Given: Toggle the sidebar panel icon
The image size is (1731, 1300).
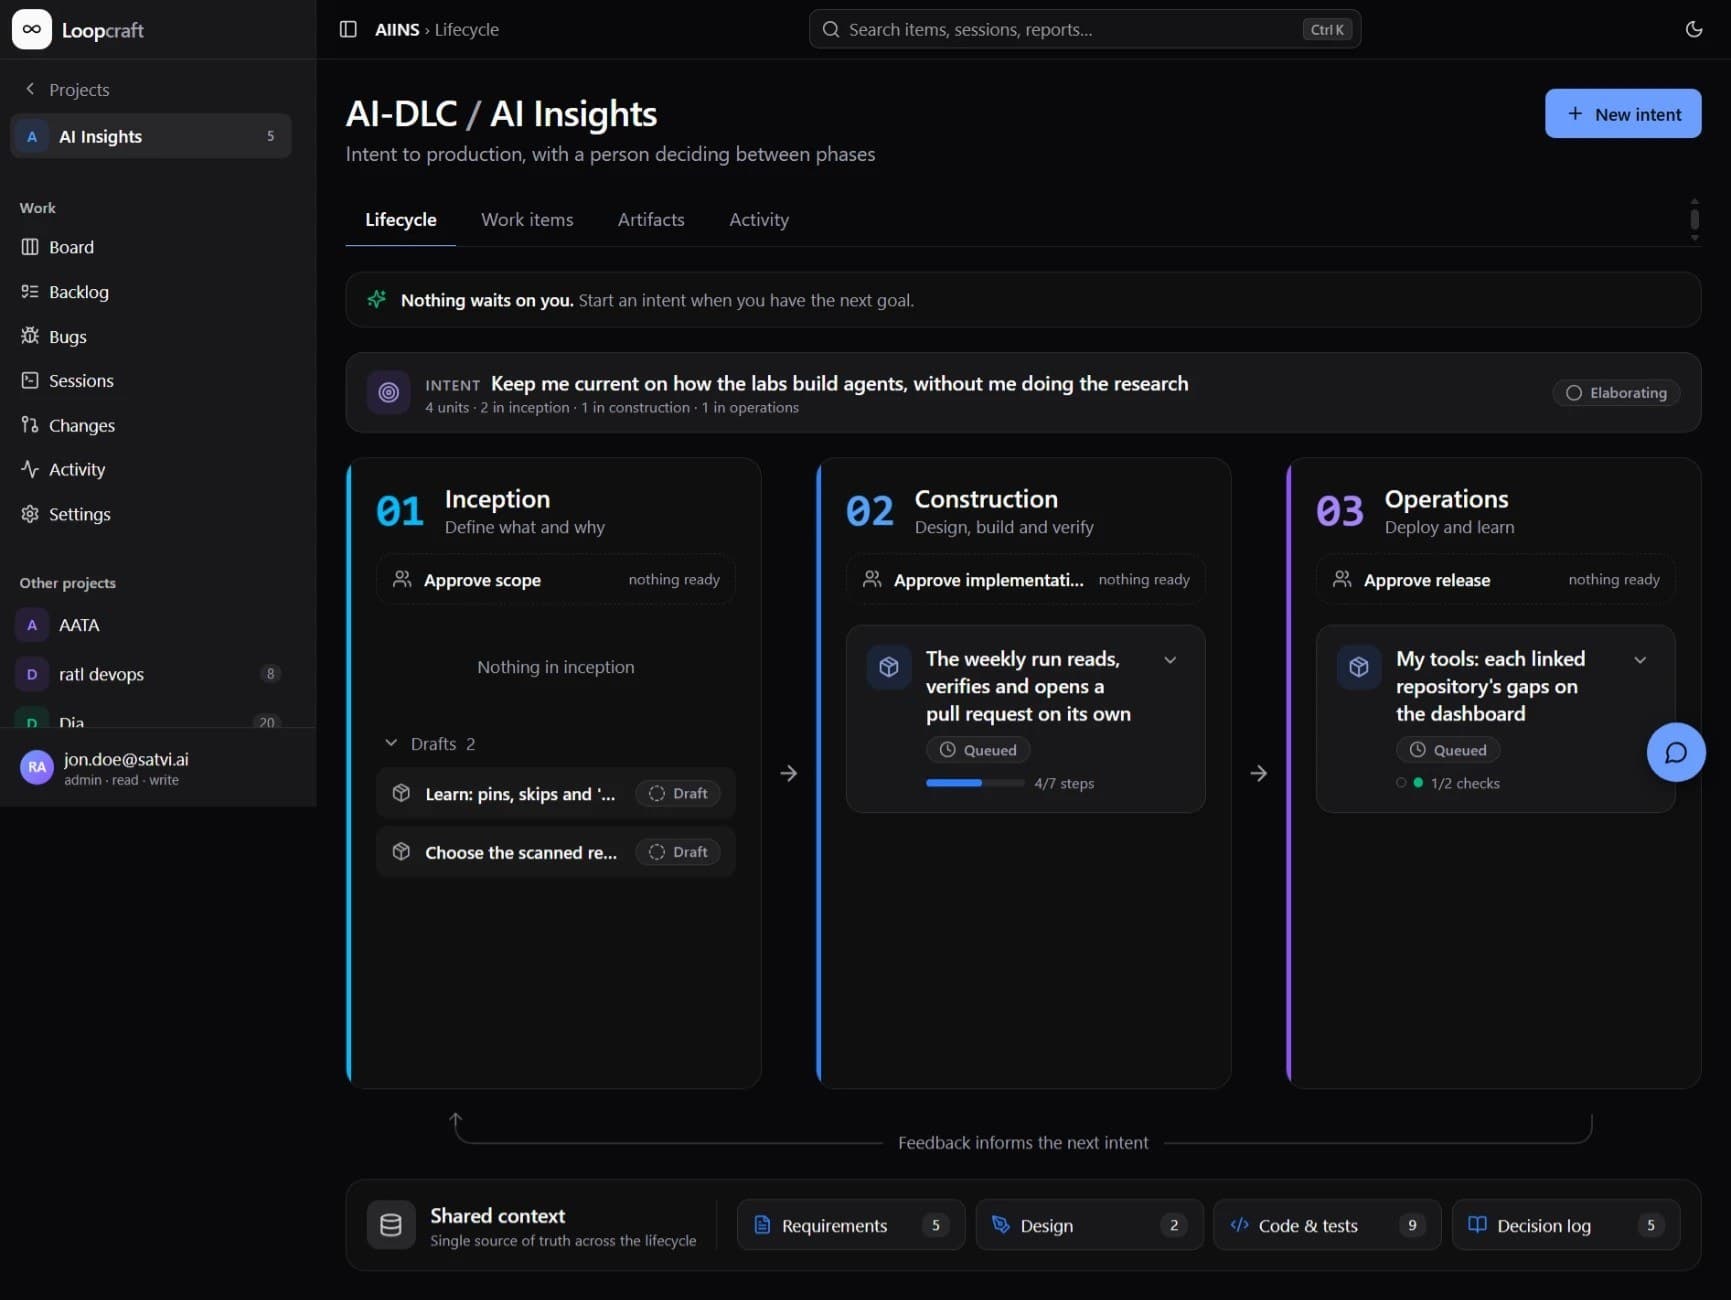Looking at the screenshot, I should coord(348,29).
